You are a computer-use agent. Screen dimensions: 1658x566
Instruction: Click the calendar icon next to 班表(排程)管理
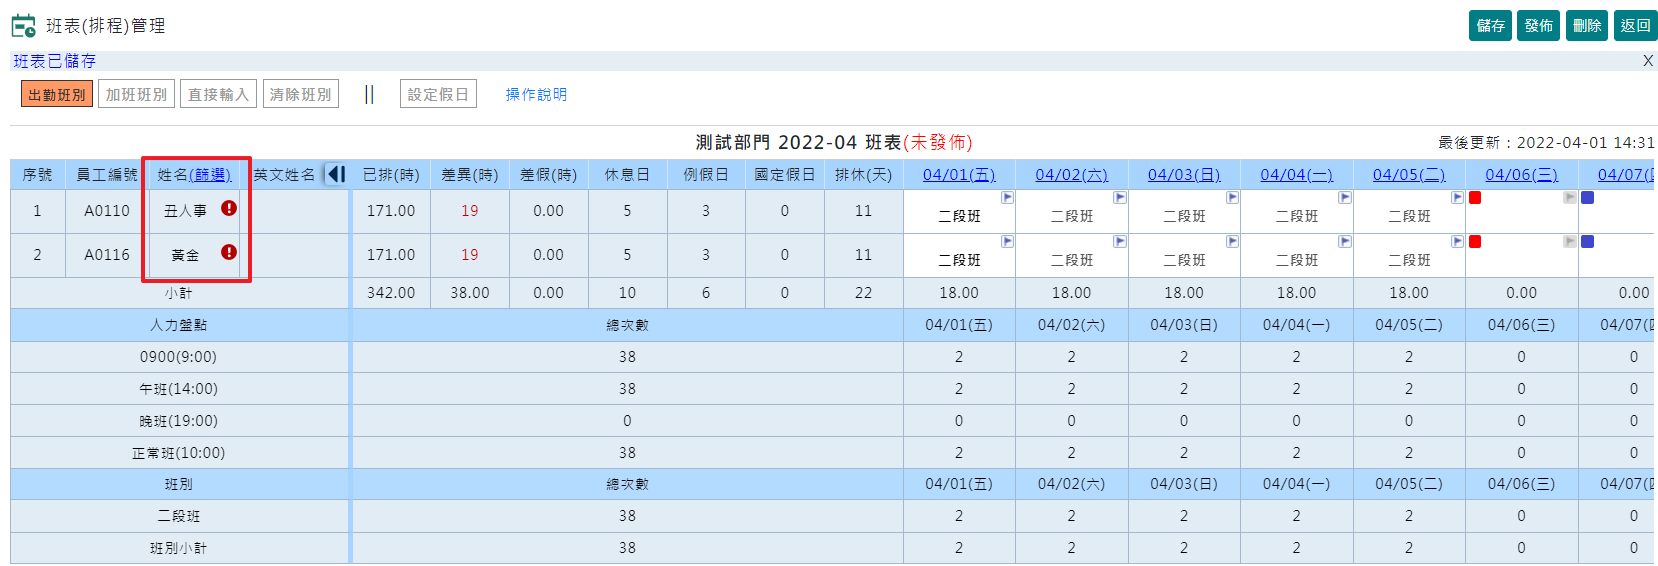pos(23,26)
